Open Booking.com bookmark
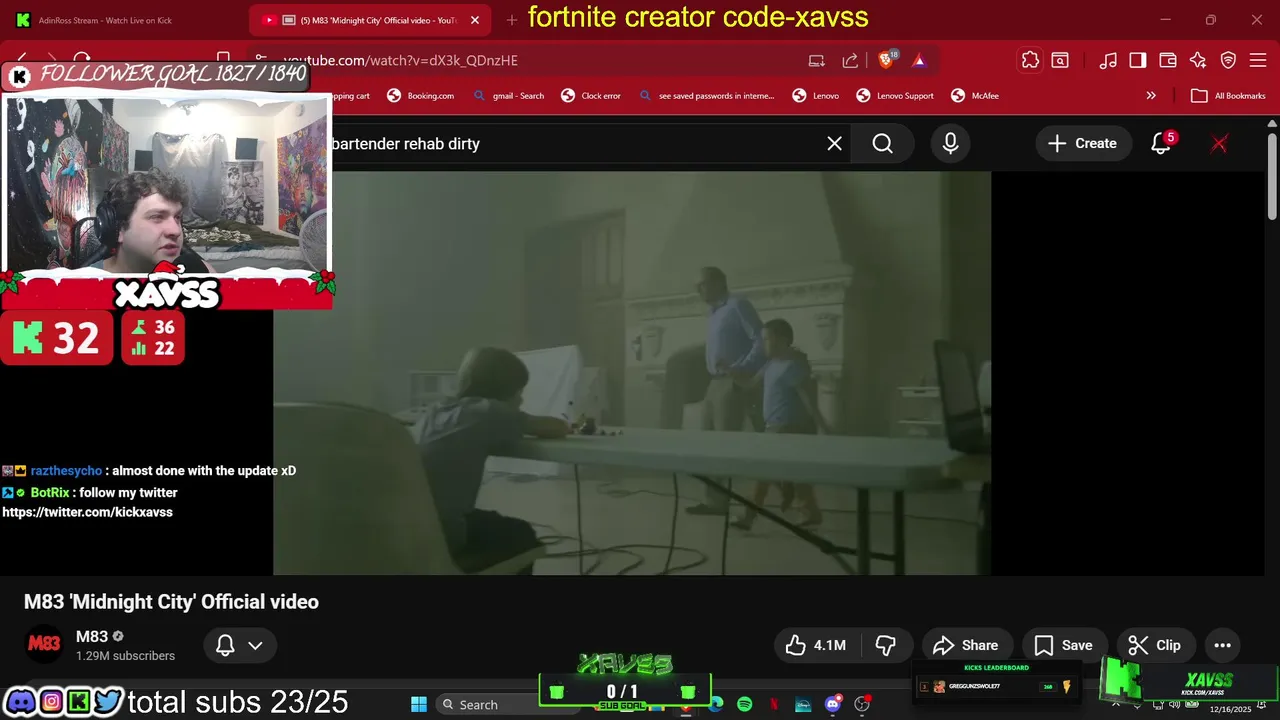Screen dimensions: 1280x720 421,96
